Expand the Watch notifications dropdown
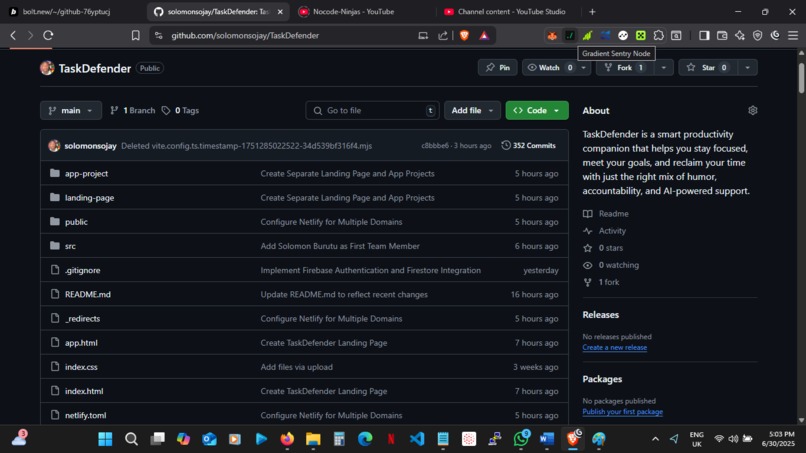806x453 pixels. 583,67
